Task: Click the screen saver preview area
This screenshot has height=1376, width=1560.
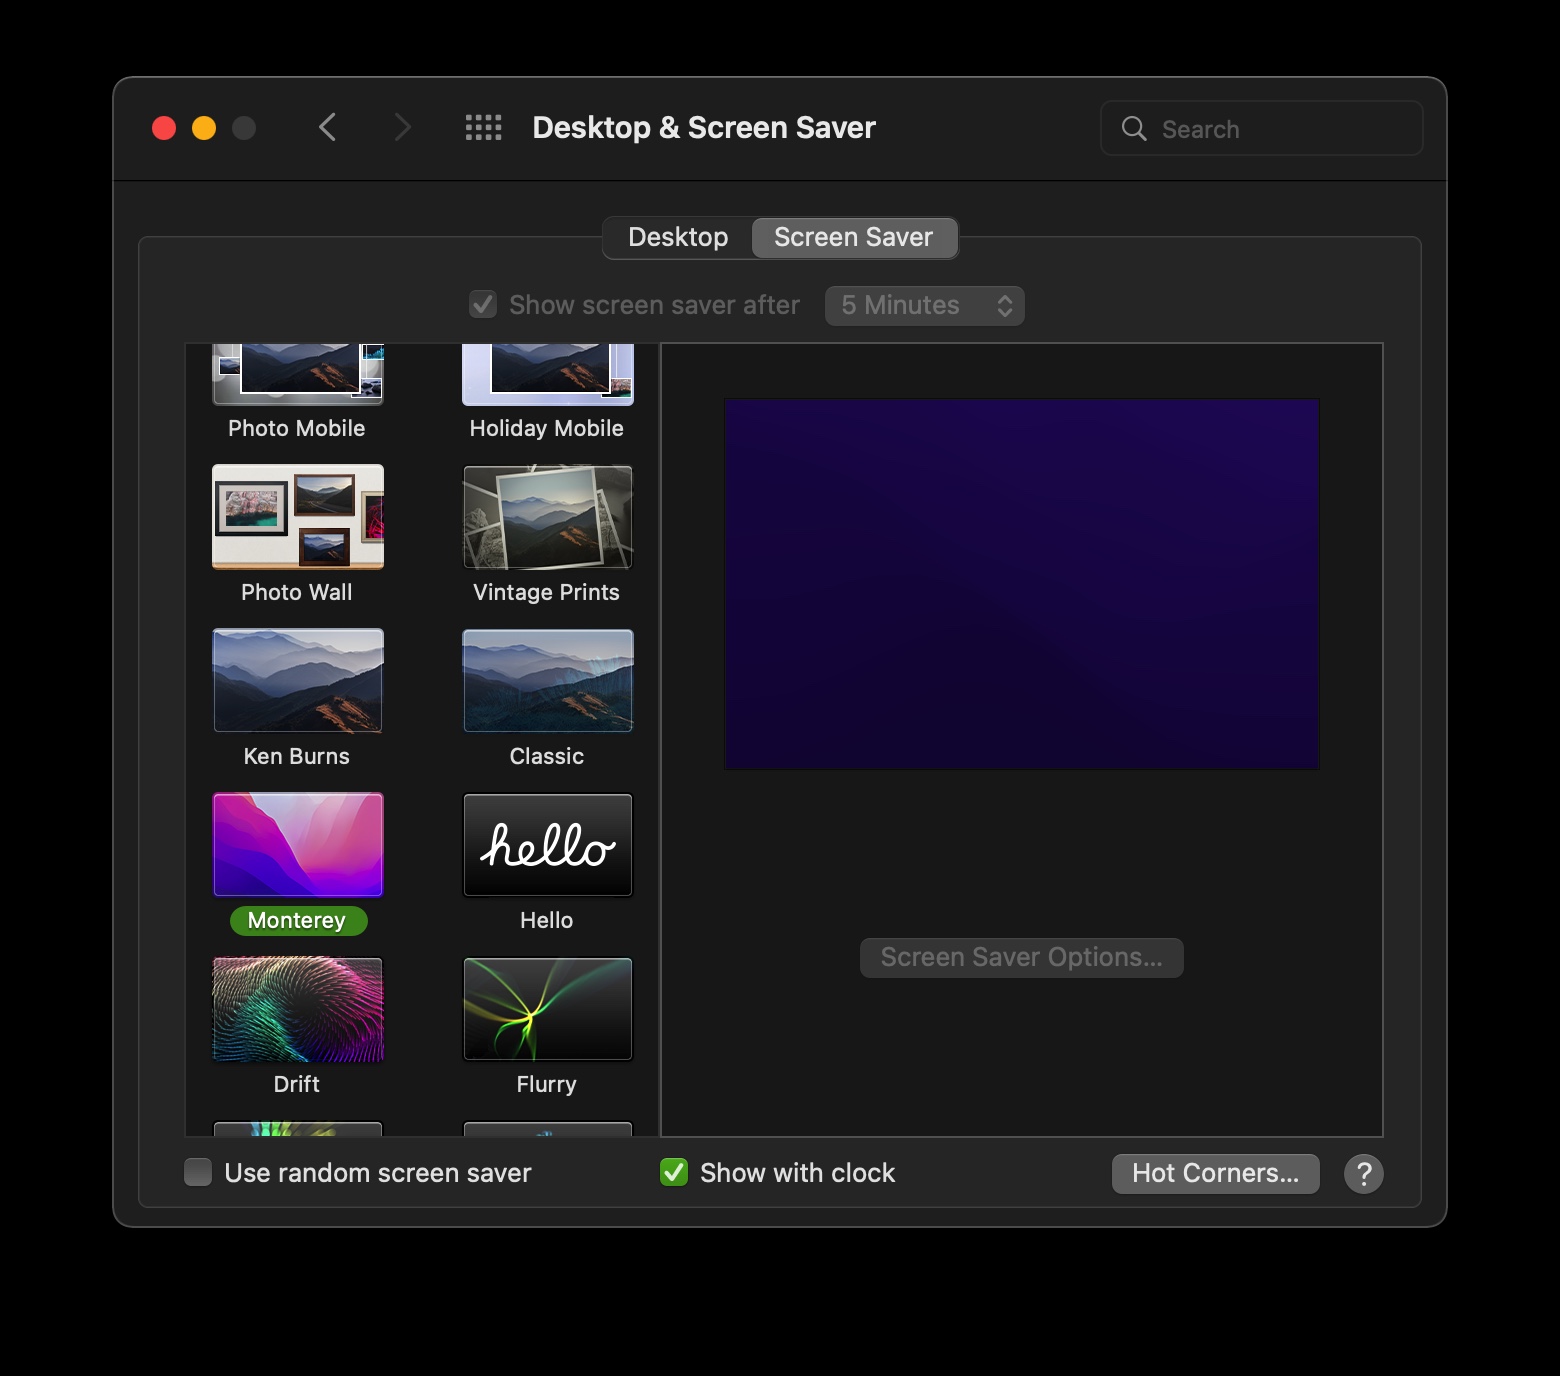Action: click(1022, 584)
